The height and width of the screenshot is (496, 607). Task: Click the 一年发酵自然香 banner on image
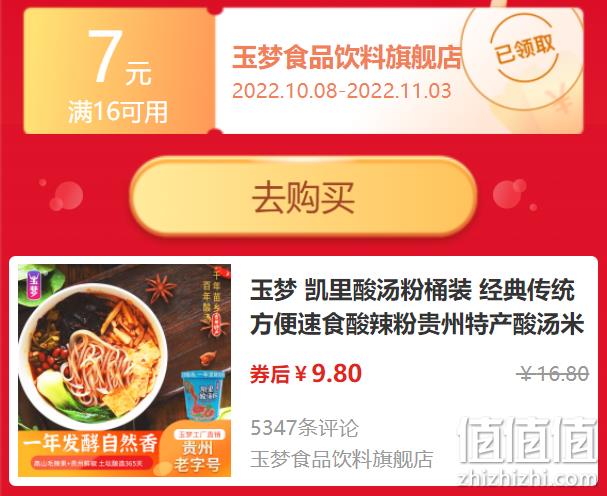coord(90,443)
